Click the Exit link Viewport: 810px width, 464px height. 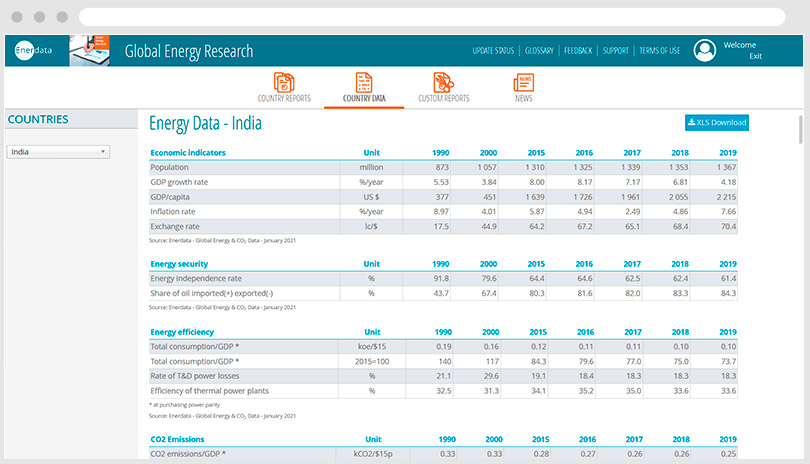tap(755, 57)
